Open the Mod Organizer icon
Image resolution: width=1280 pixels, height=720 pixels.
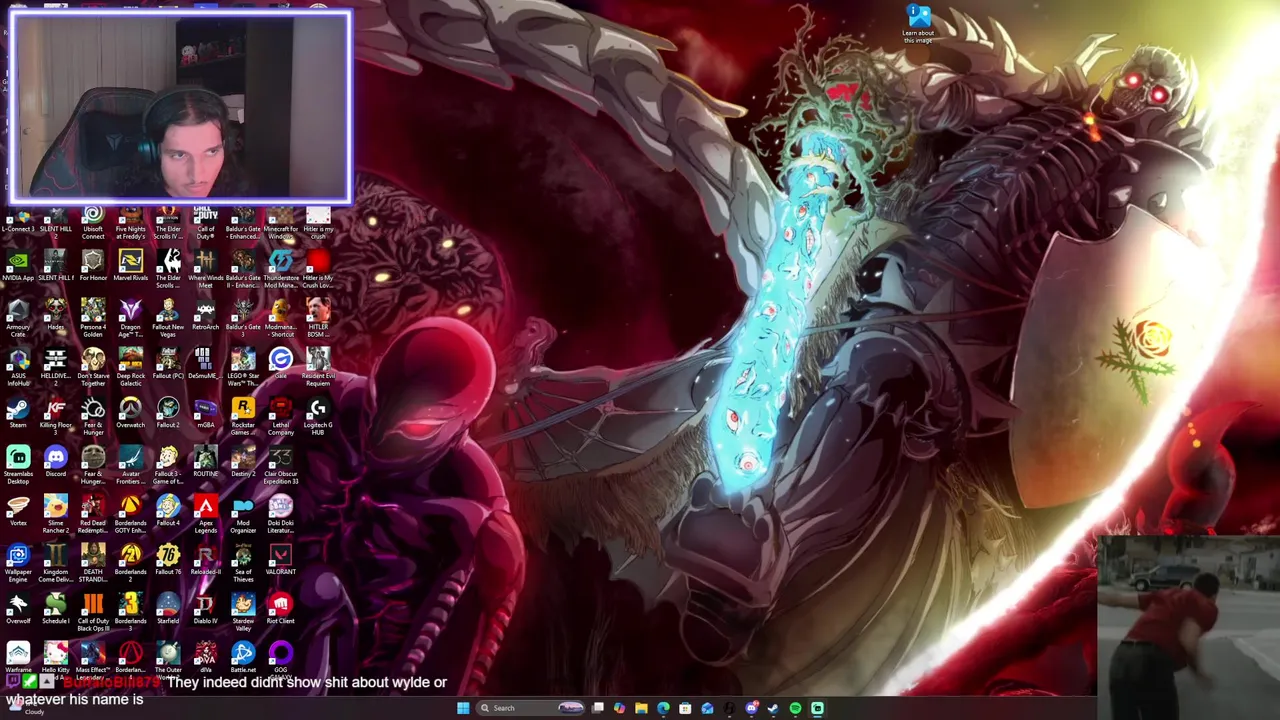243,515
